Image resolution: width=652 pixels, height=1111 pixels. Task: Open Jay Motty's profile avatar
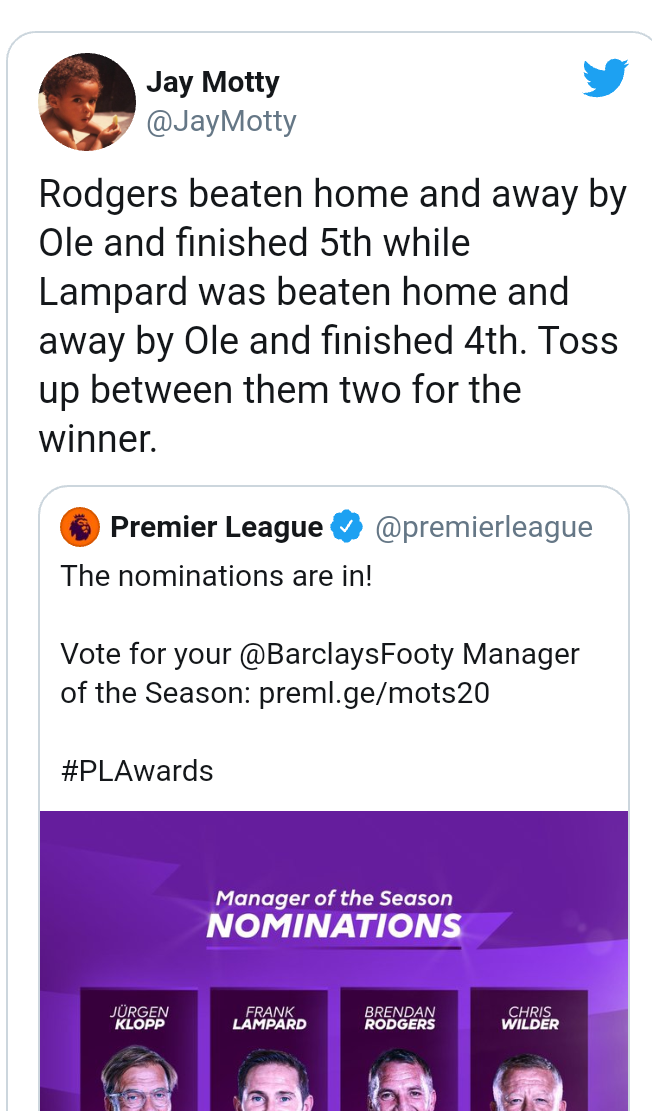pyautogui.click(x=87, y=101)
